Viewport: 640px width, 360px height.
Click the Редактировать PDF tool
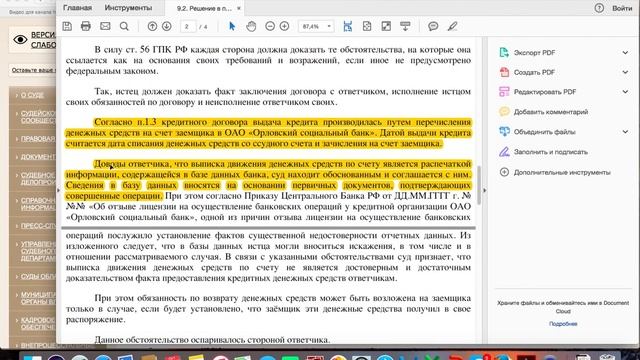click(545, 92)
